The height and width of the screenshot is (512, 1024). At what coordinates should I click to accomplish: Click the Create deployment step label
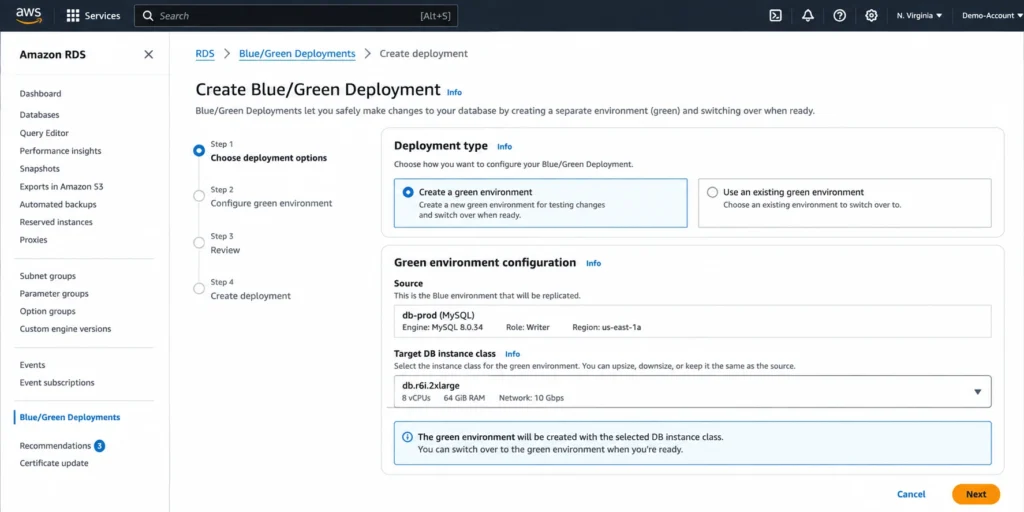(251, 296)
